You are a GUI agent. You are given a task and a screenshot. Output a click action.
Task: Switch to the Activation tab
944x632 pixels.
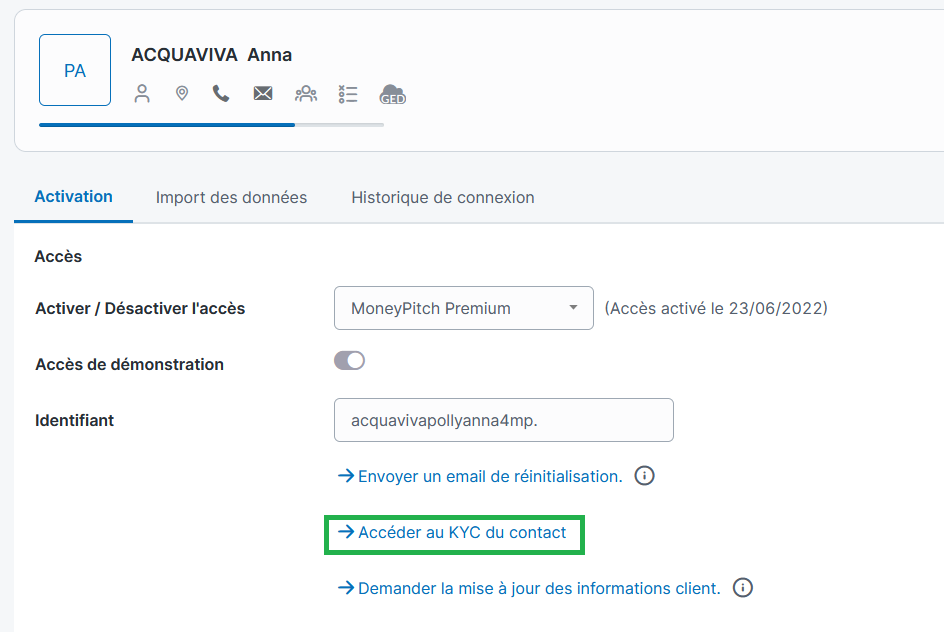73,197
